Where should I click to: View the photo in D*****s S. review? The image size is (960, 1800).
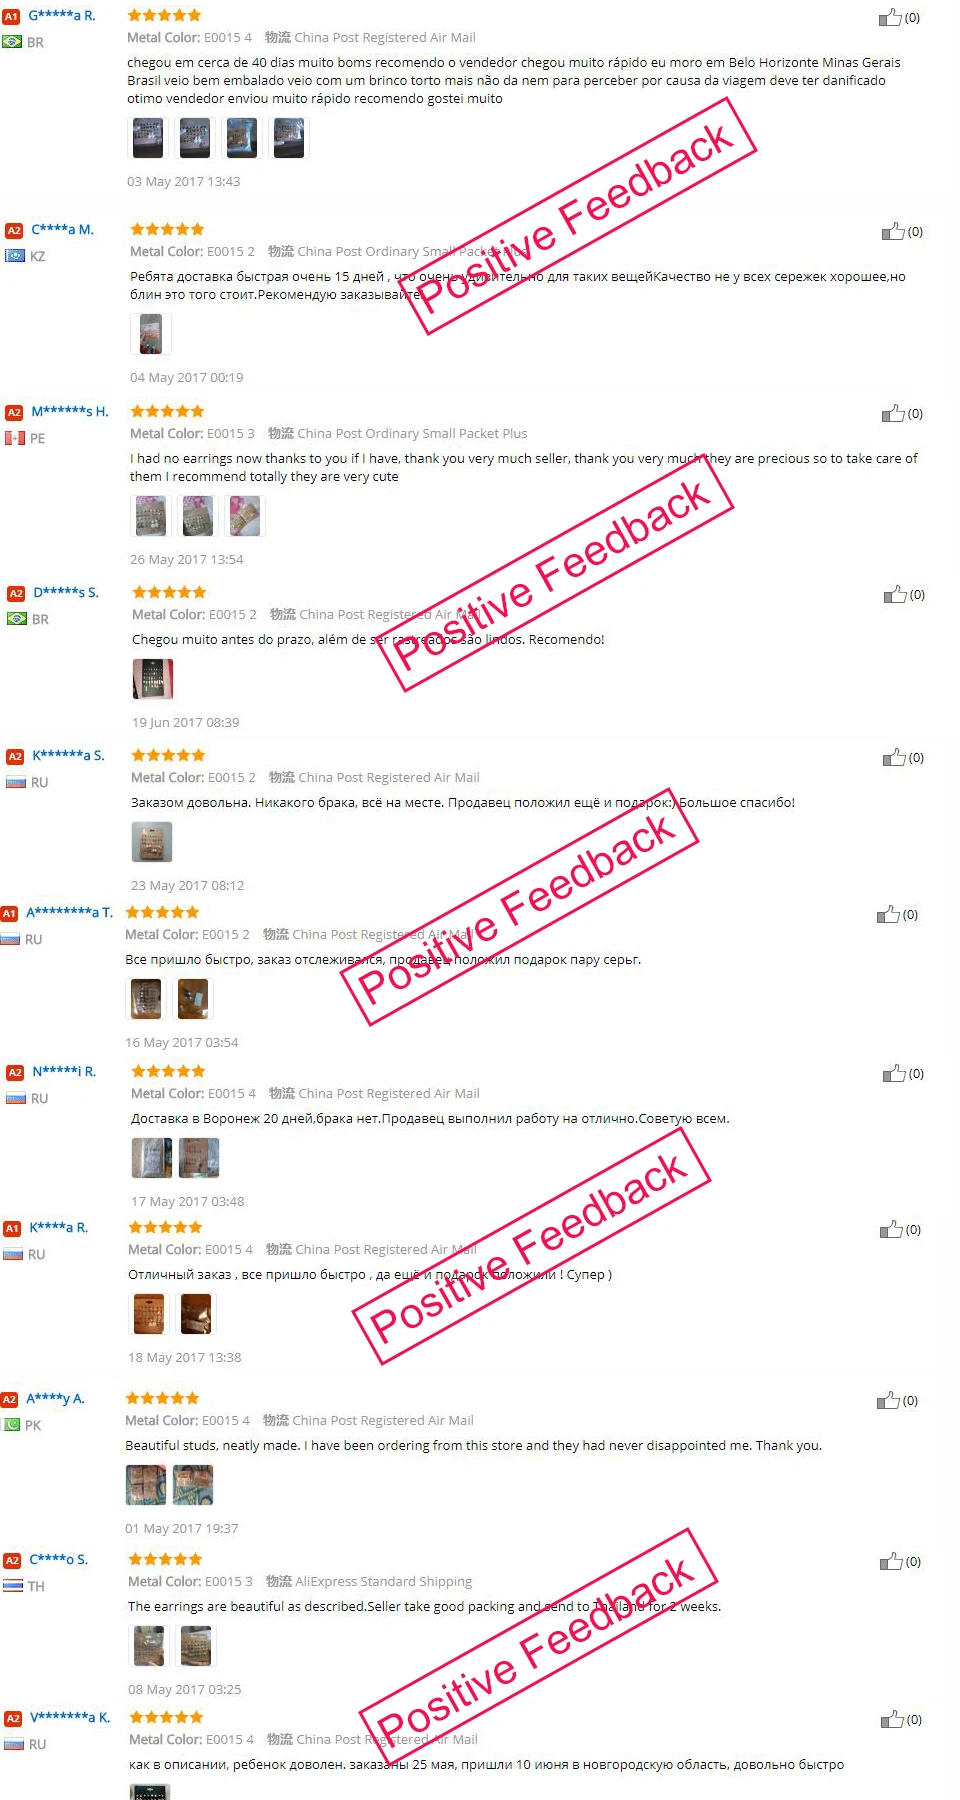pyautogui.click(x=153, y=679)
